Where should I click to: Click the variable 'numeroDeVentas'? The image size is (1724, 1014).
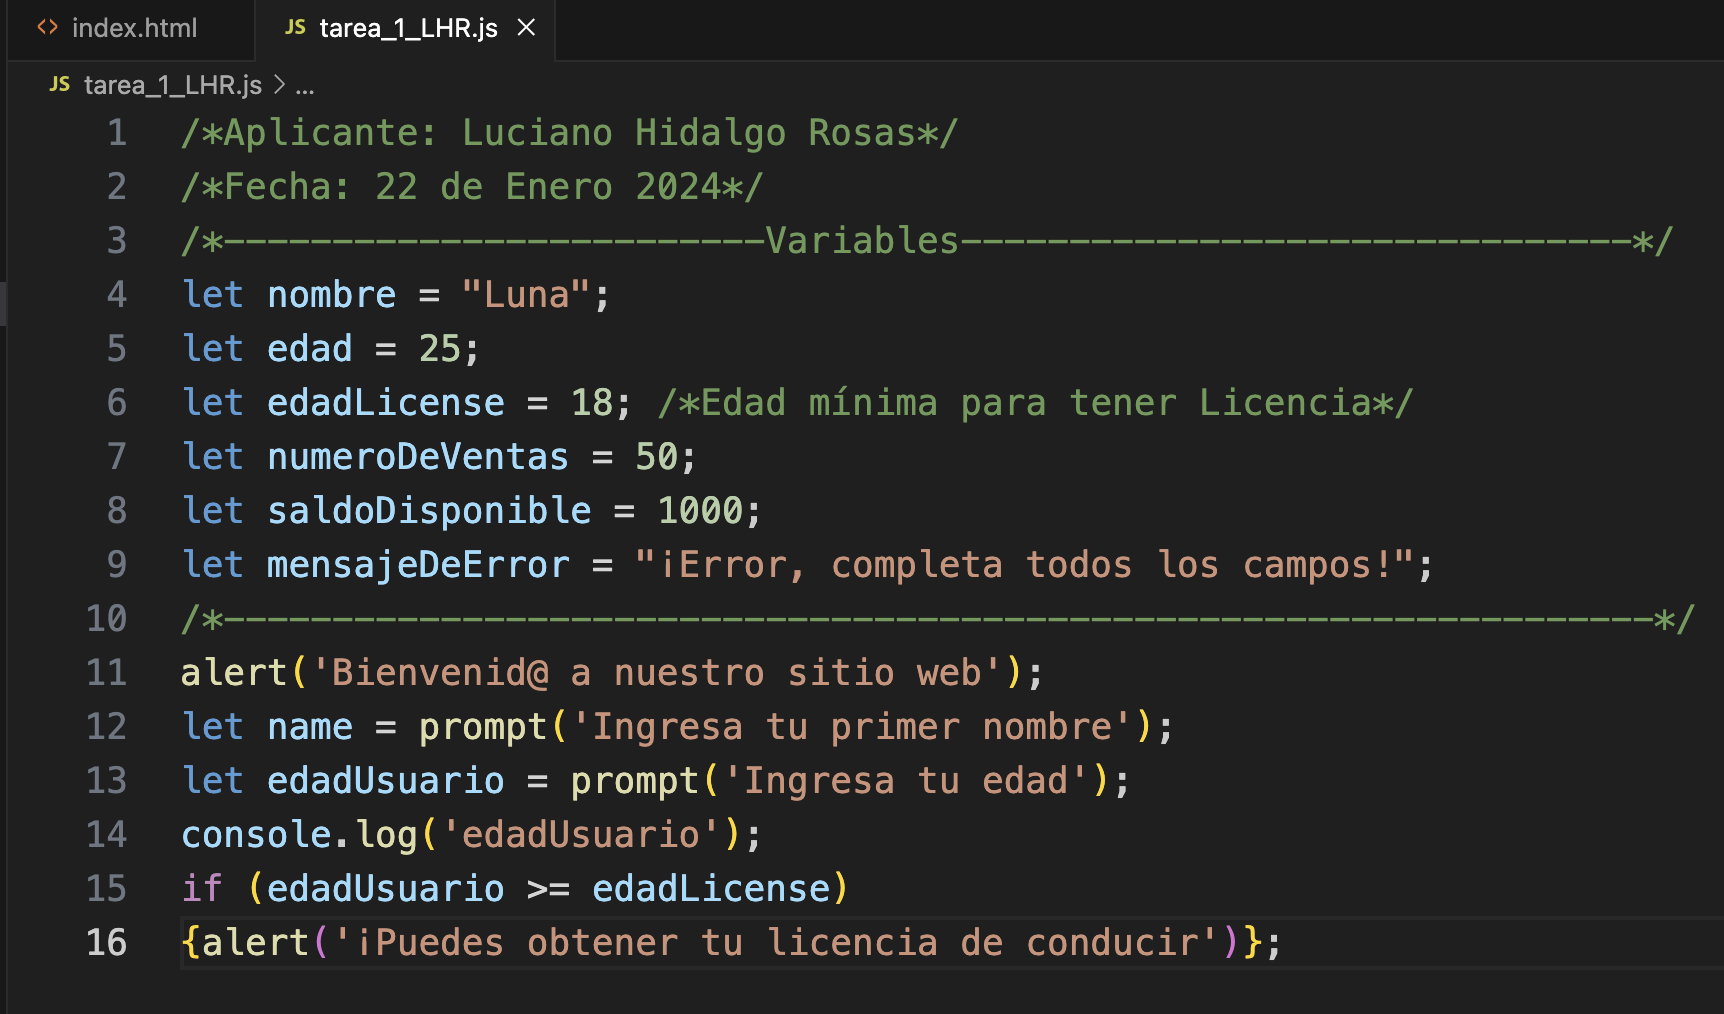point(418,457)
